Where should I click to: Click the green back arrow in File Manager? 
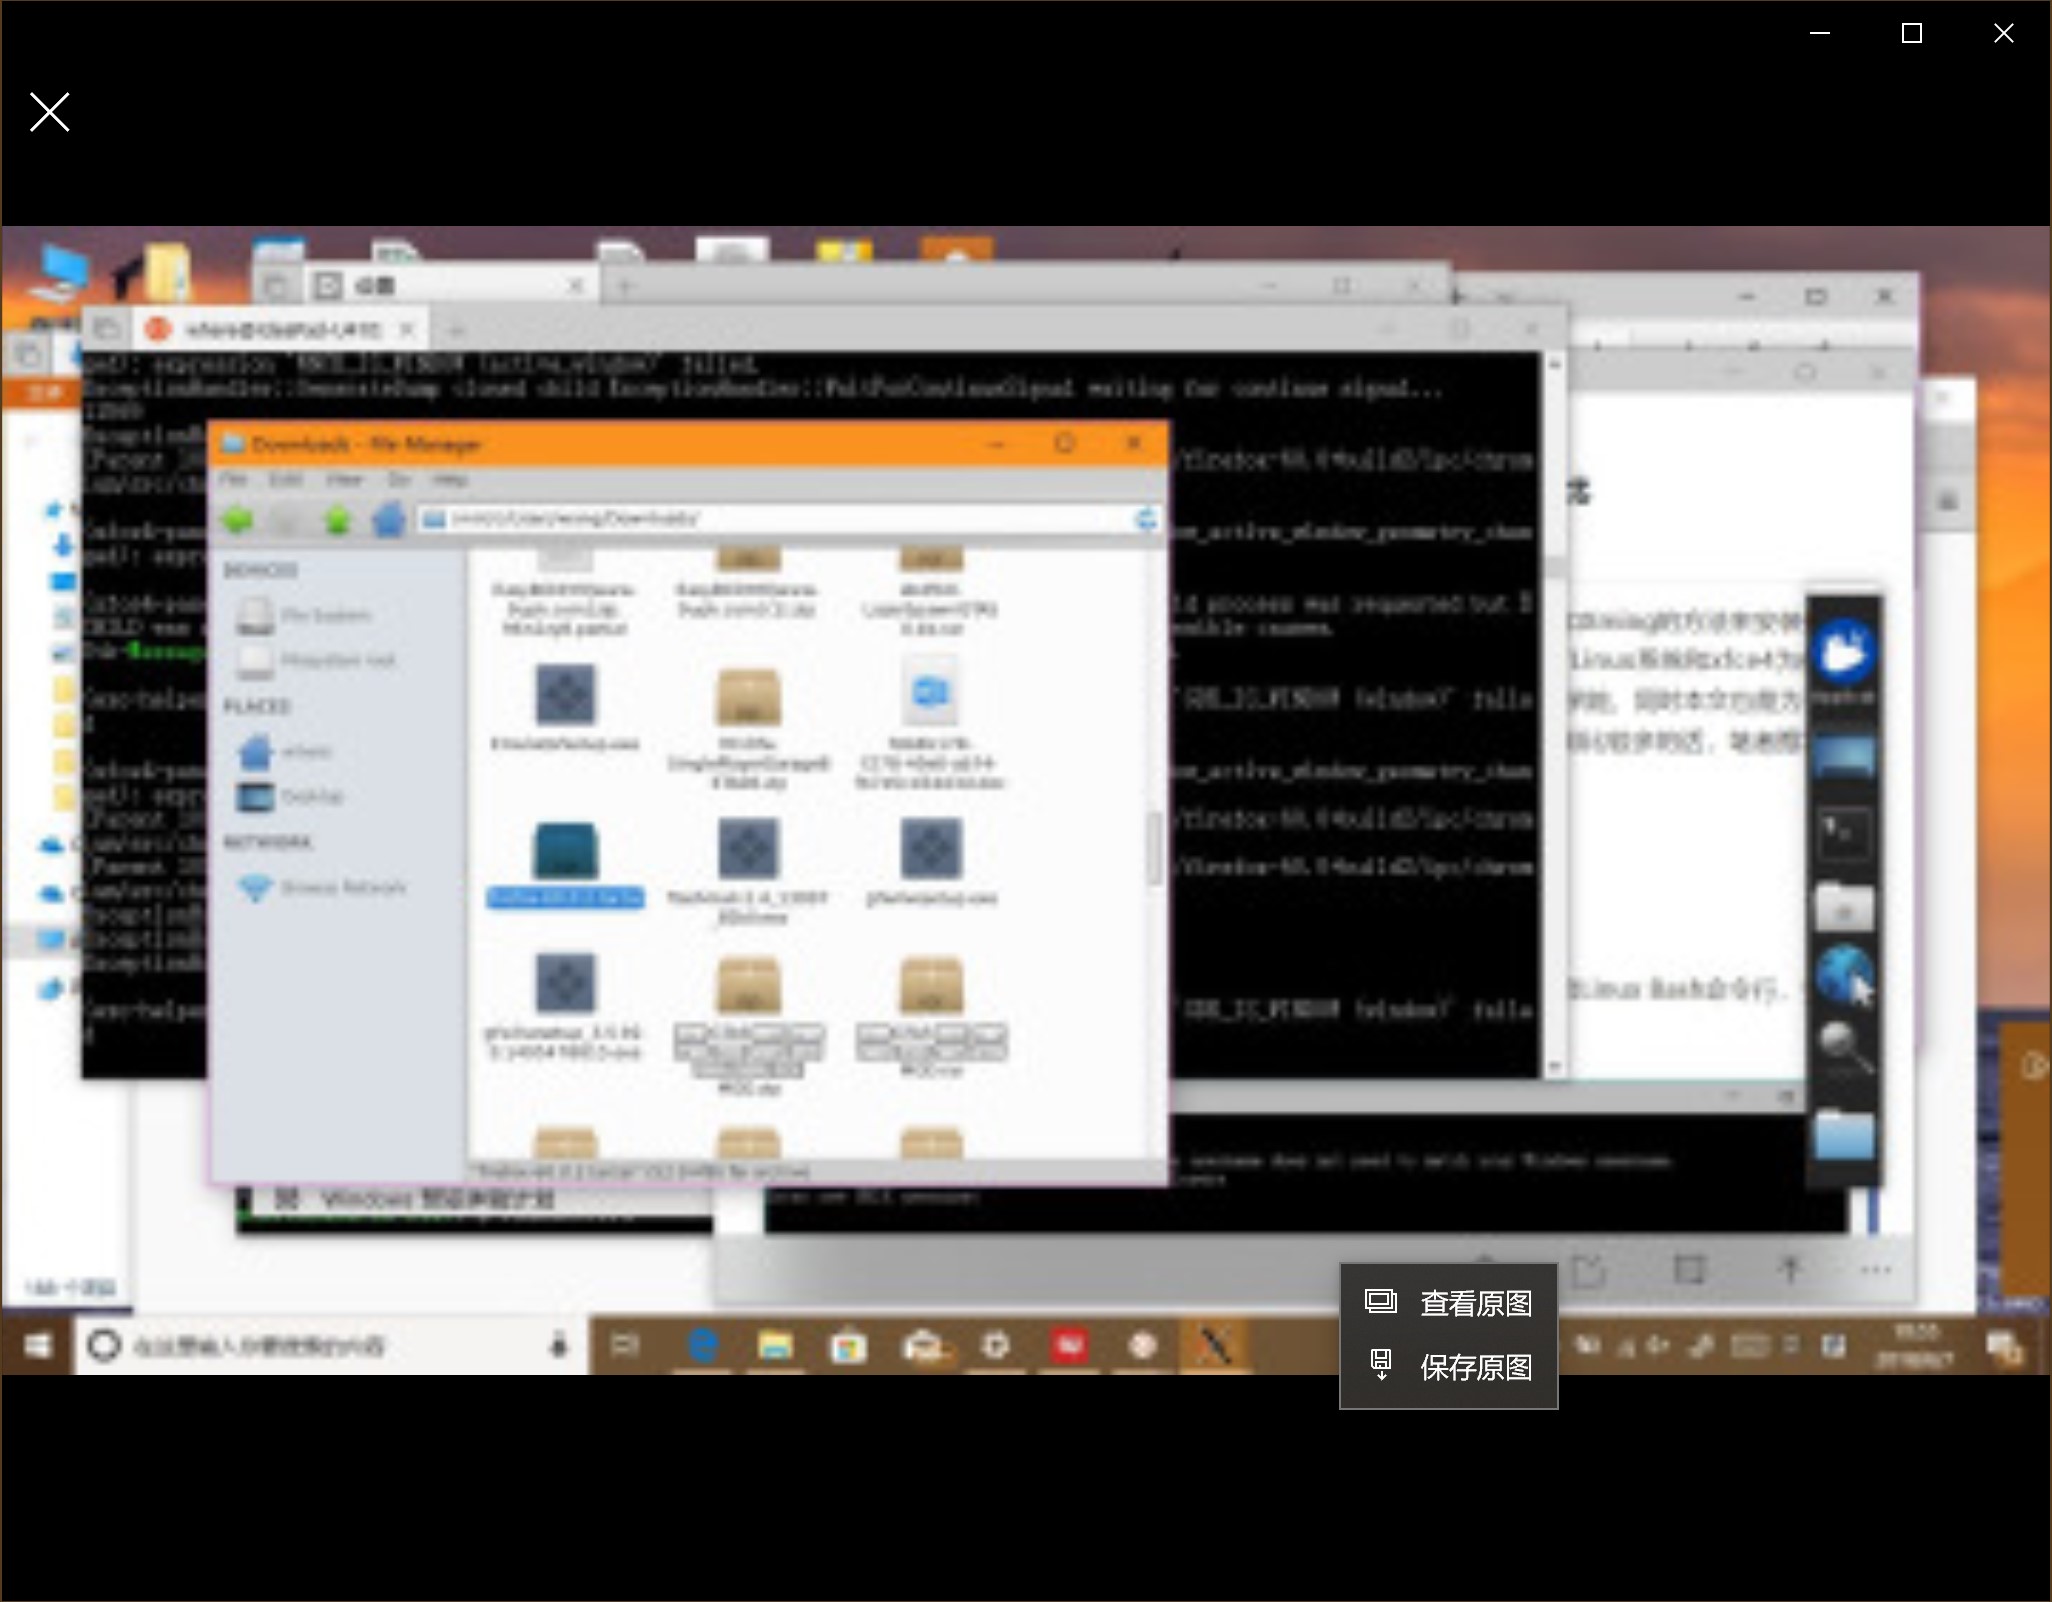point(238,519)
